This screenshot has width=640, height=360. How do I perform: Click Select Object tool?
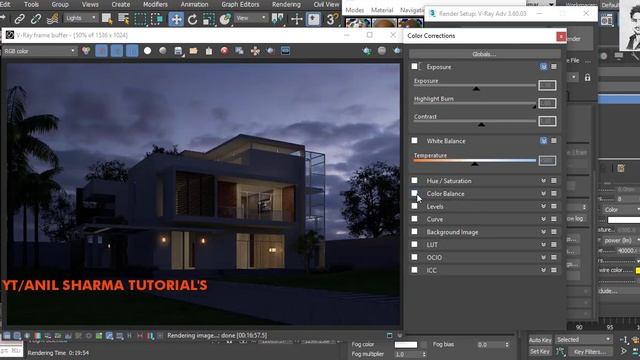[x=107, y=19]
